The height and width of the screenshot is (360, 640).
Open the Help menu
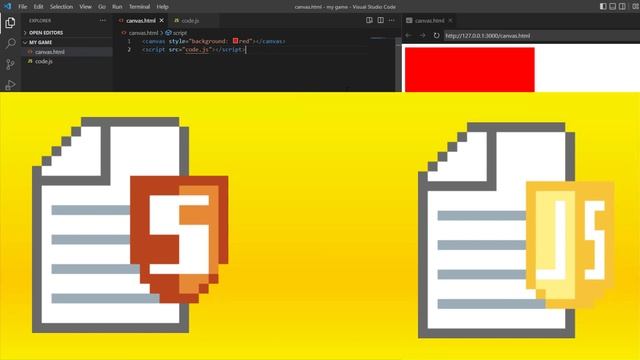coord(162,7)
